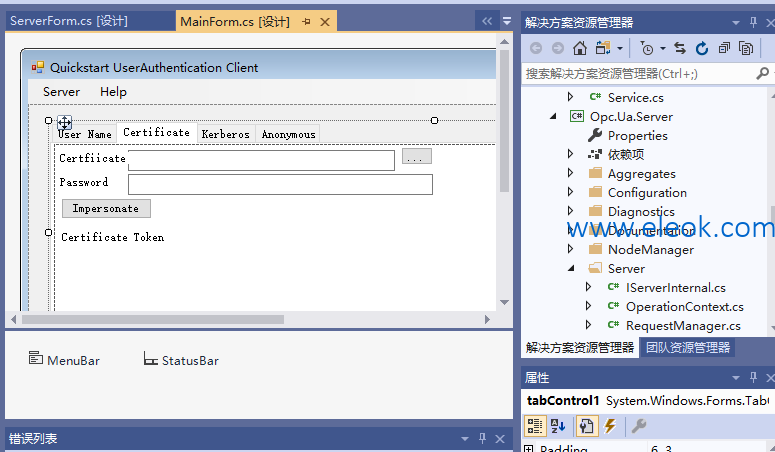
Task: Collapse the Opc.Ua.Server project node
Action: click(x=553, y=116)
